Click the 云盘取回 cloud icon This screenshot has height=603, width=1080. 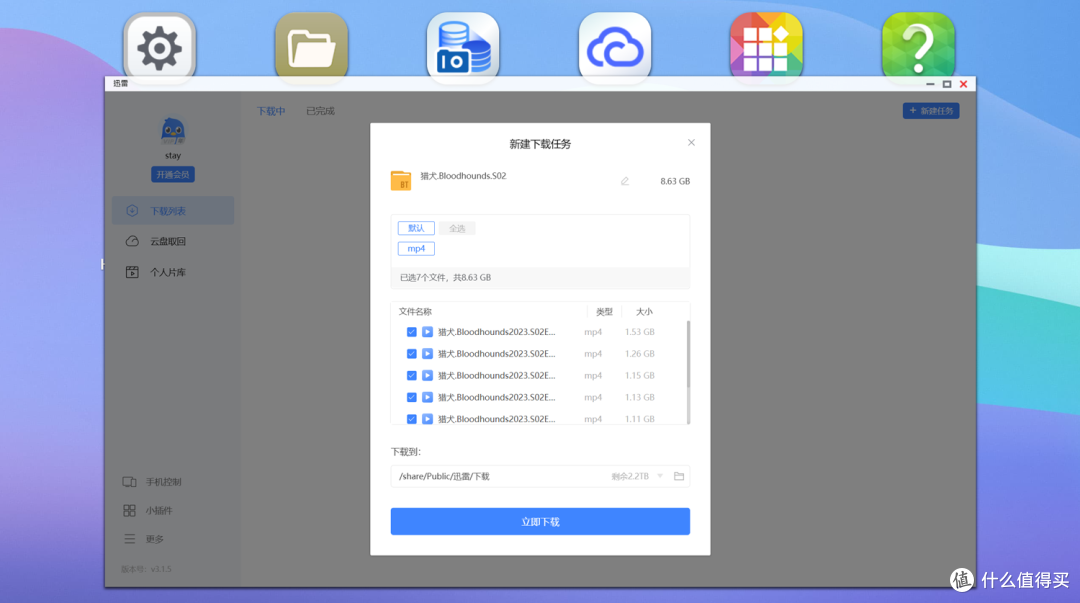point(132,241)
